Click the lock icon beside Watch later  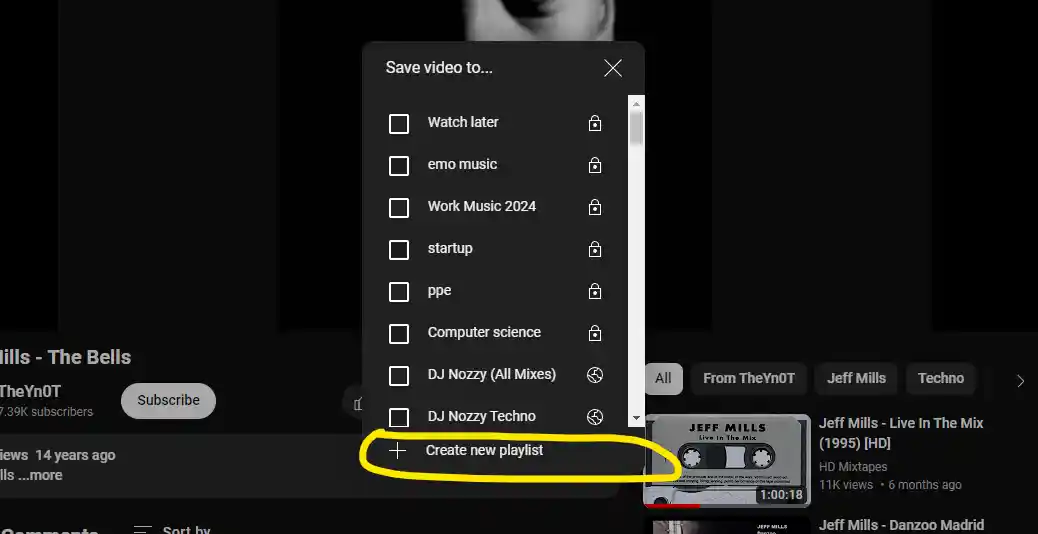pos(595,123)
